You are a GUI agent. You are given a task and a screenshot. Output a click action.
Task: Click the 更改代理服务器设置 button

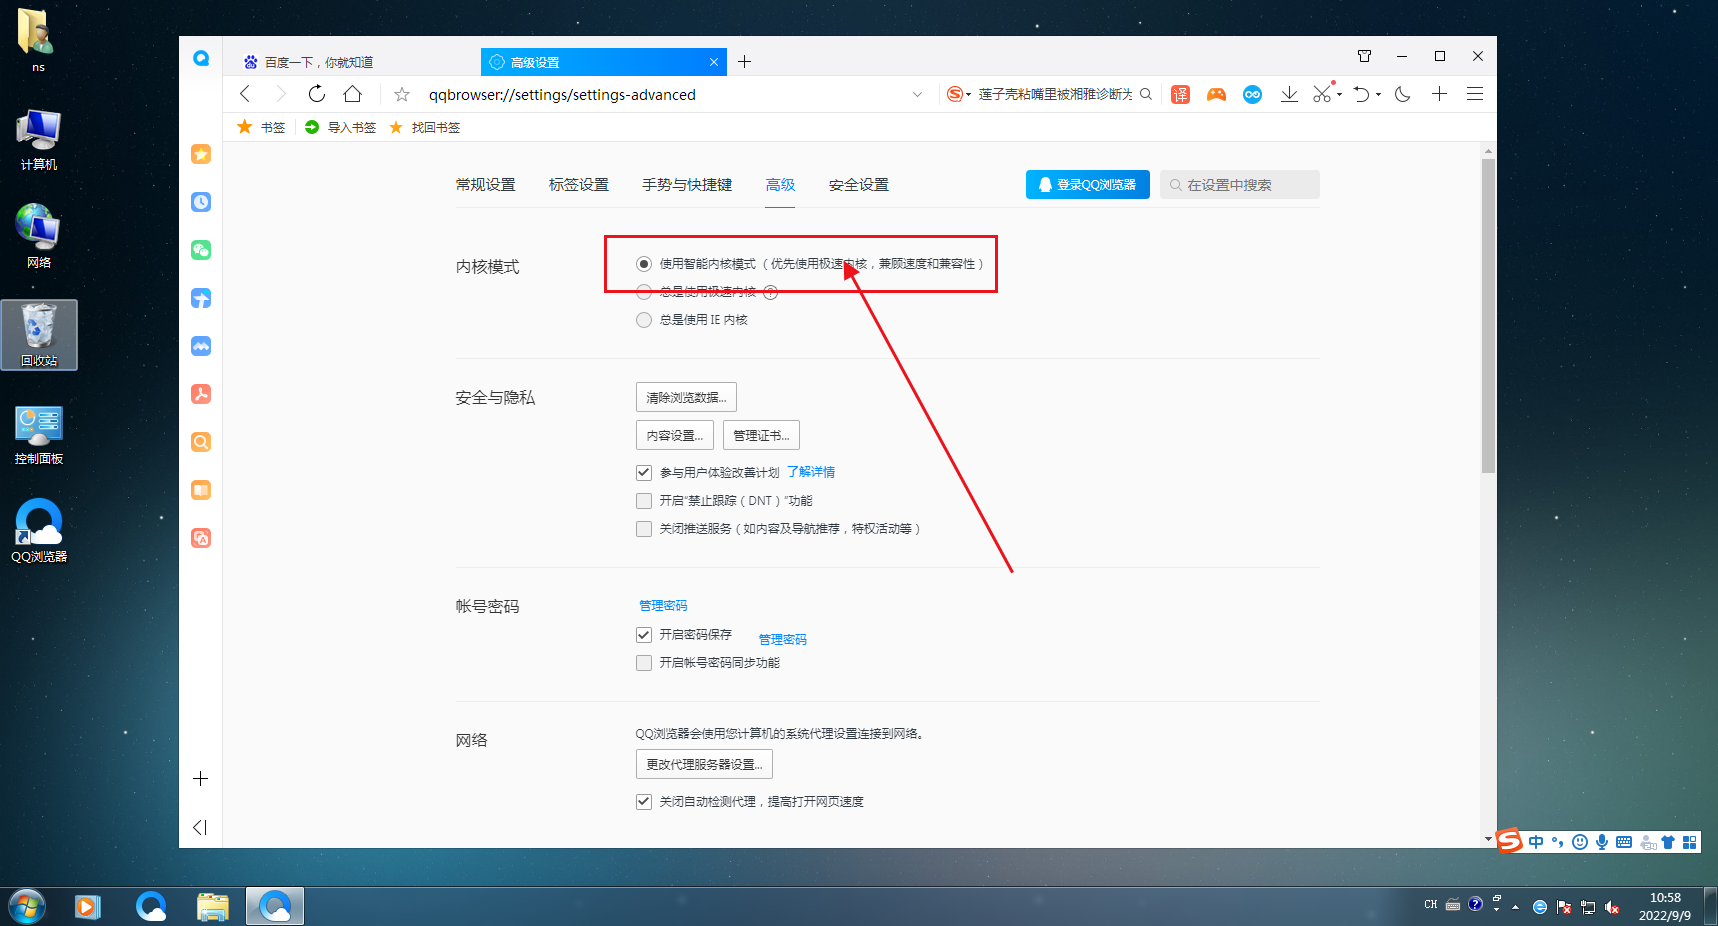(704, 764)
